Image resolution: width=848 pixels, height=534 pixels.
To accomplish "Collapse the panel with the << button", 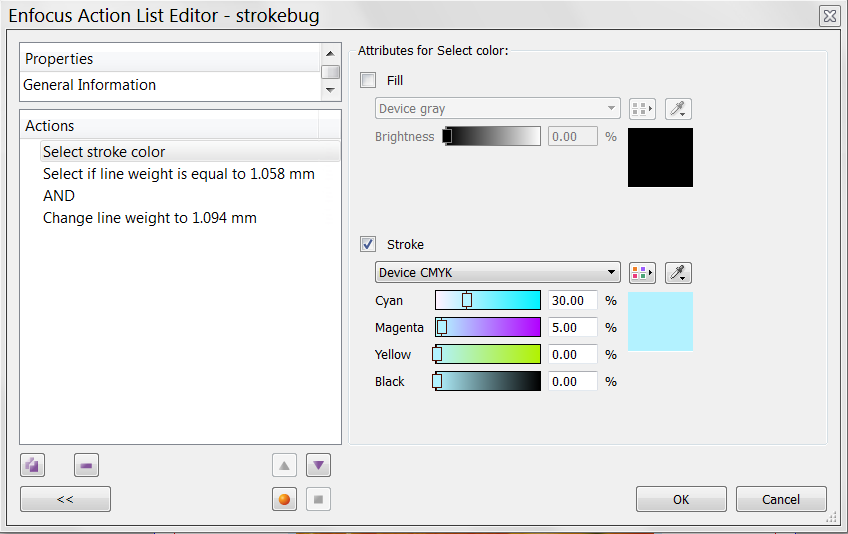I will [65, 499].
